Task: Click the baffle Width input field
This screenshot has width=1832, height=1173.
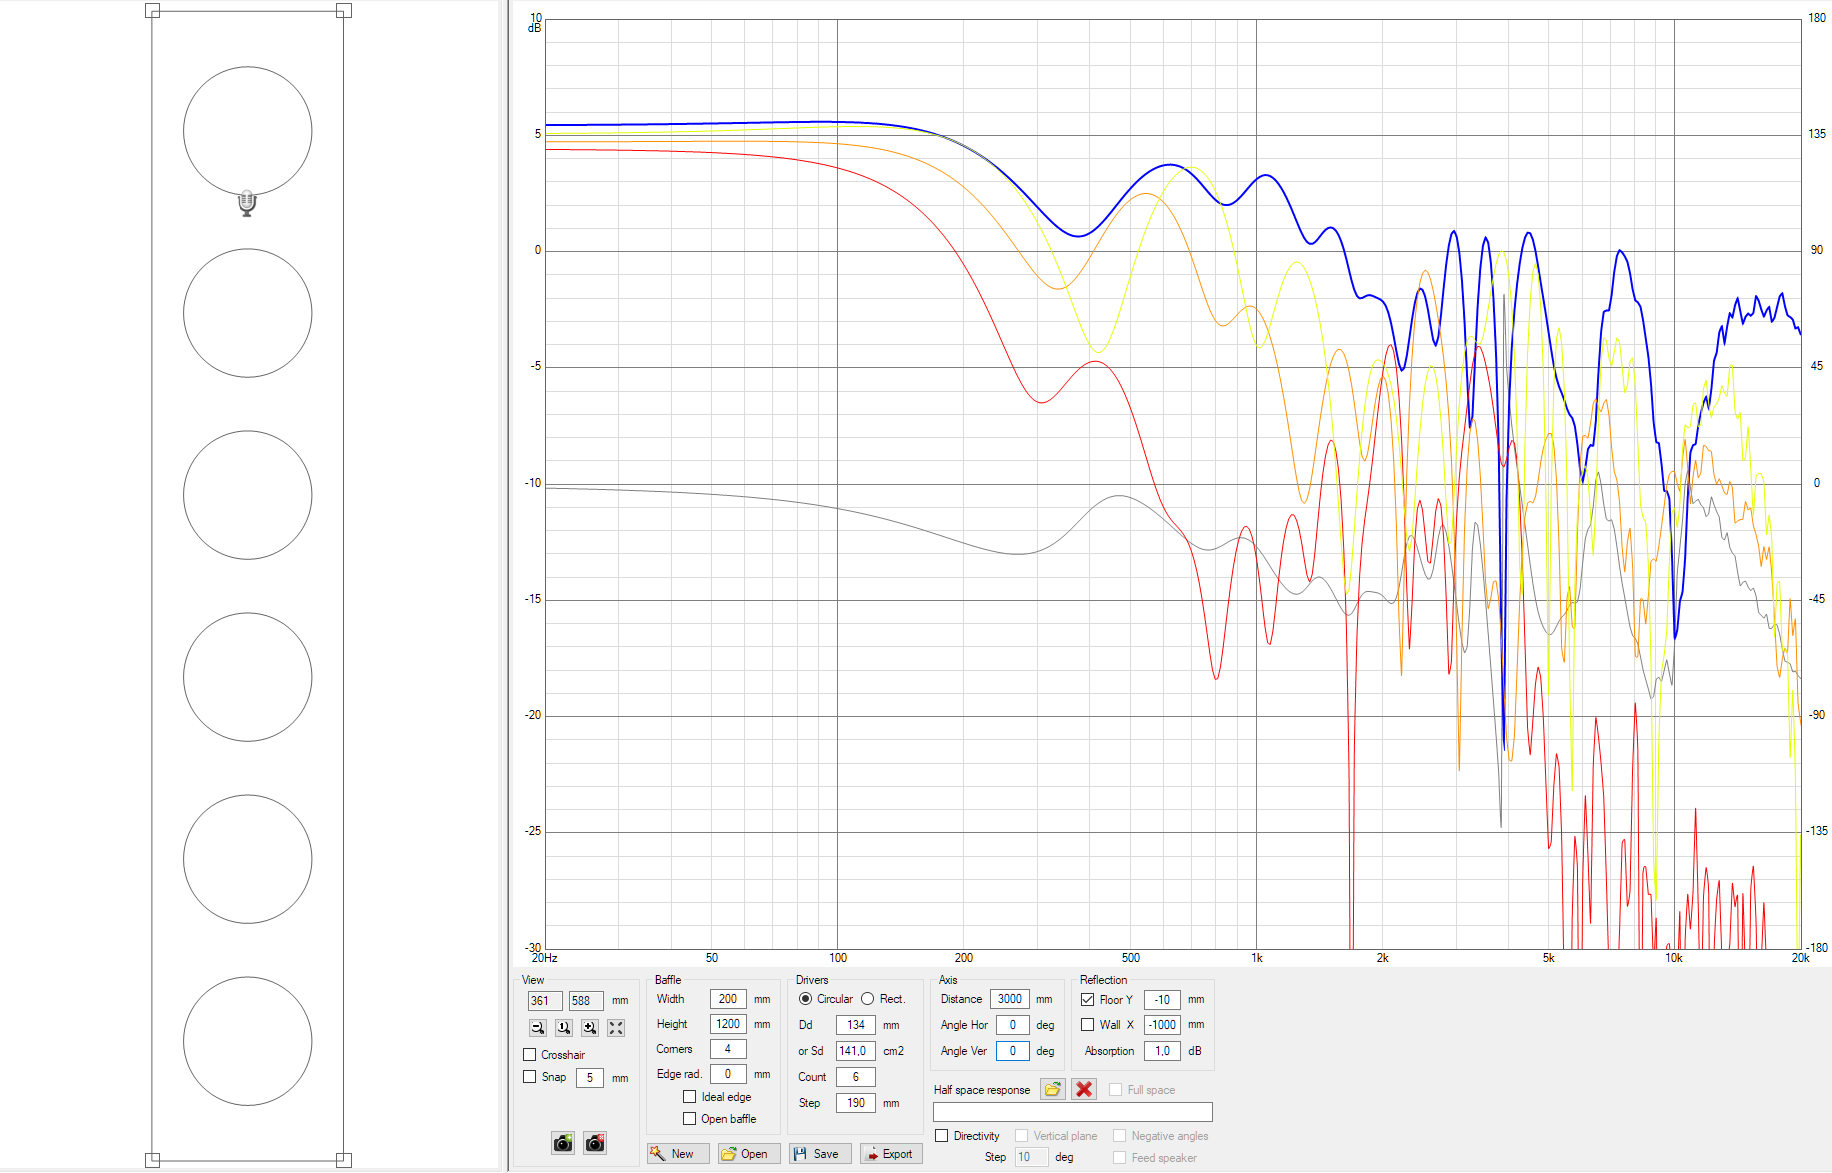Action: coord(728,999)
